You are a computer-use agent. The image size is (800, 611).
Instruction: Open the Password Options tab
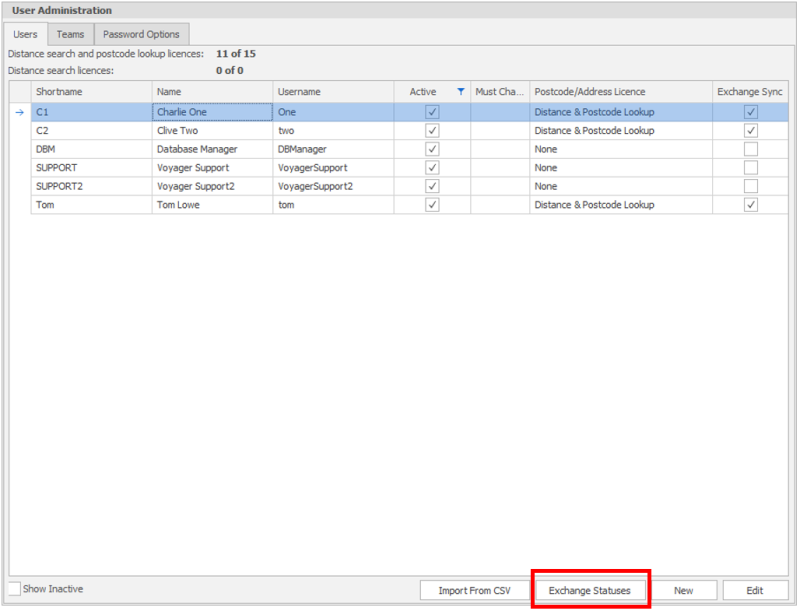141,34
